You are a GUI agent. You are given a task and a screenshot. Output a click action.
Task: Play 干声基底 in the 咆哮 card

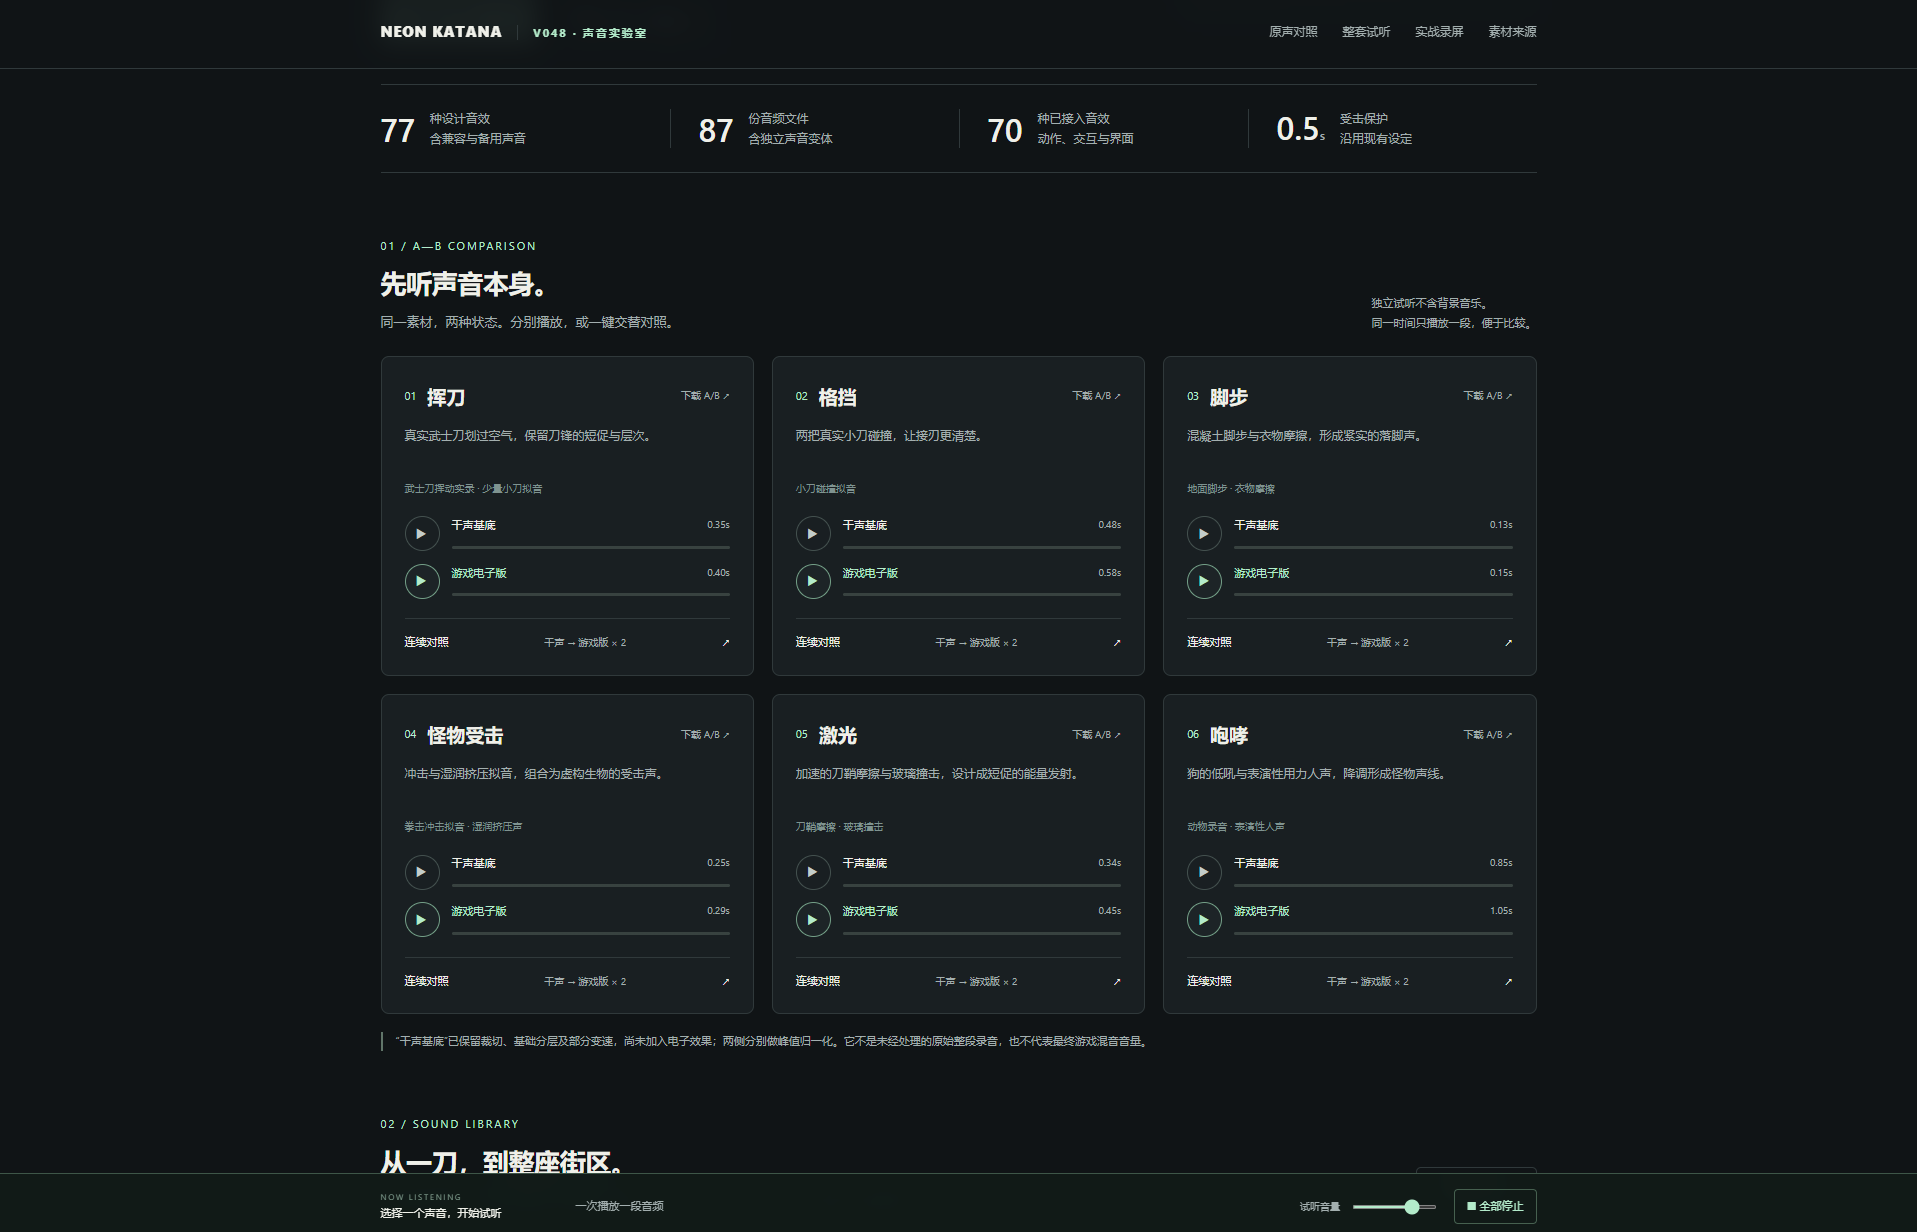(1204, 872)
